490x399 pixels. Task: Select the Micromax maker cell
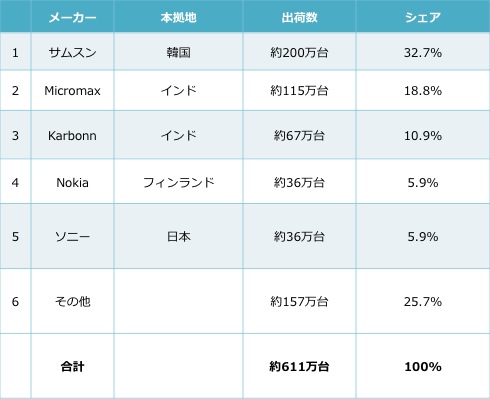[72, 91]
